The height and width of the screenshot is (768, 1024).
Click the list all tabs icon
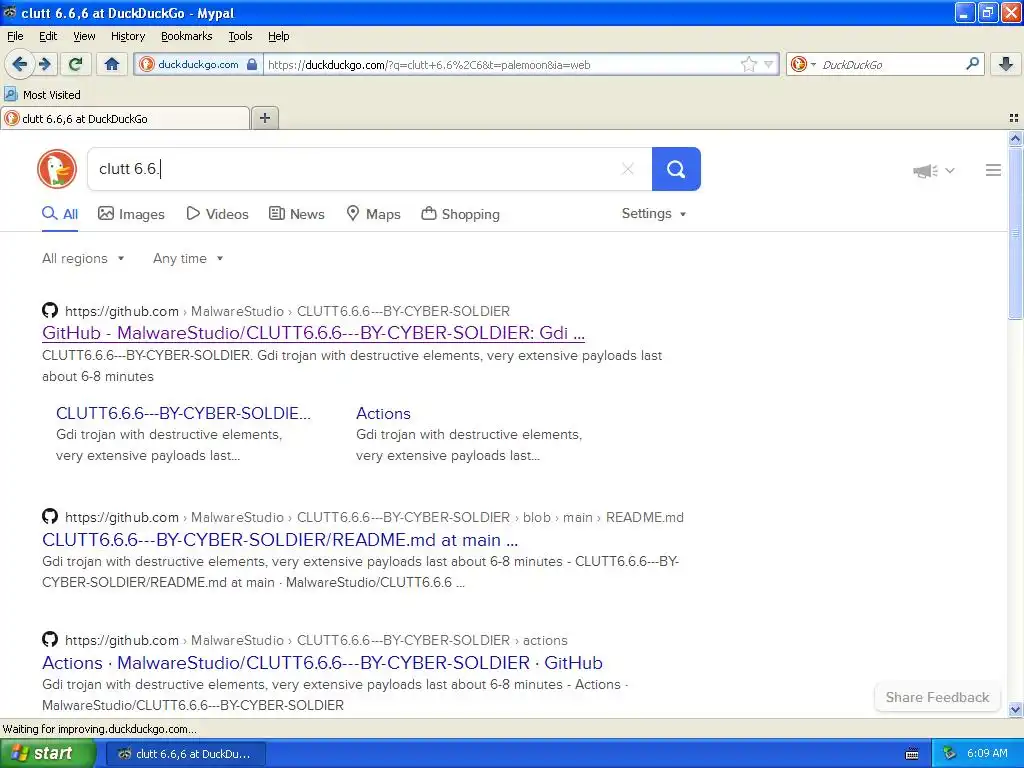click(1014, 118)
